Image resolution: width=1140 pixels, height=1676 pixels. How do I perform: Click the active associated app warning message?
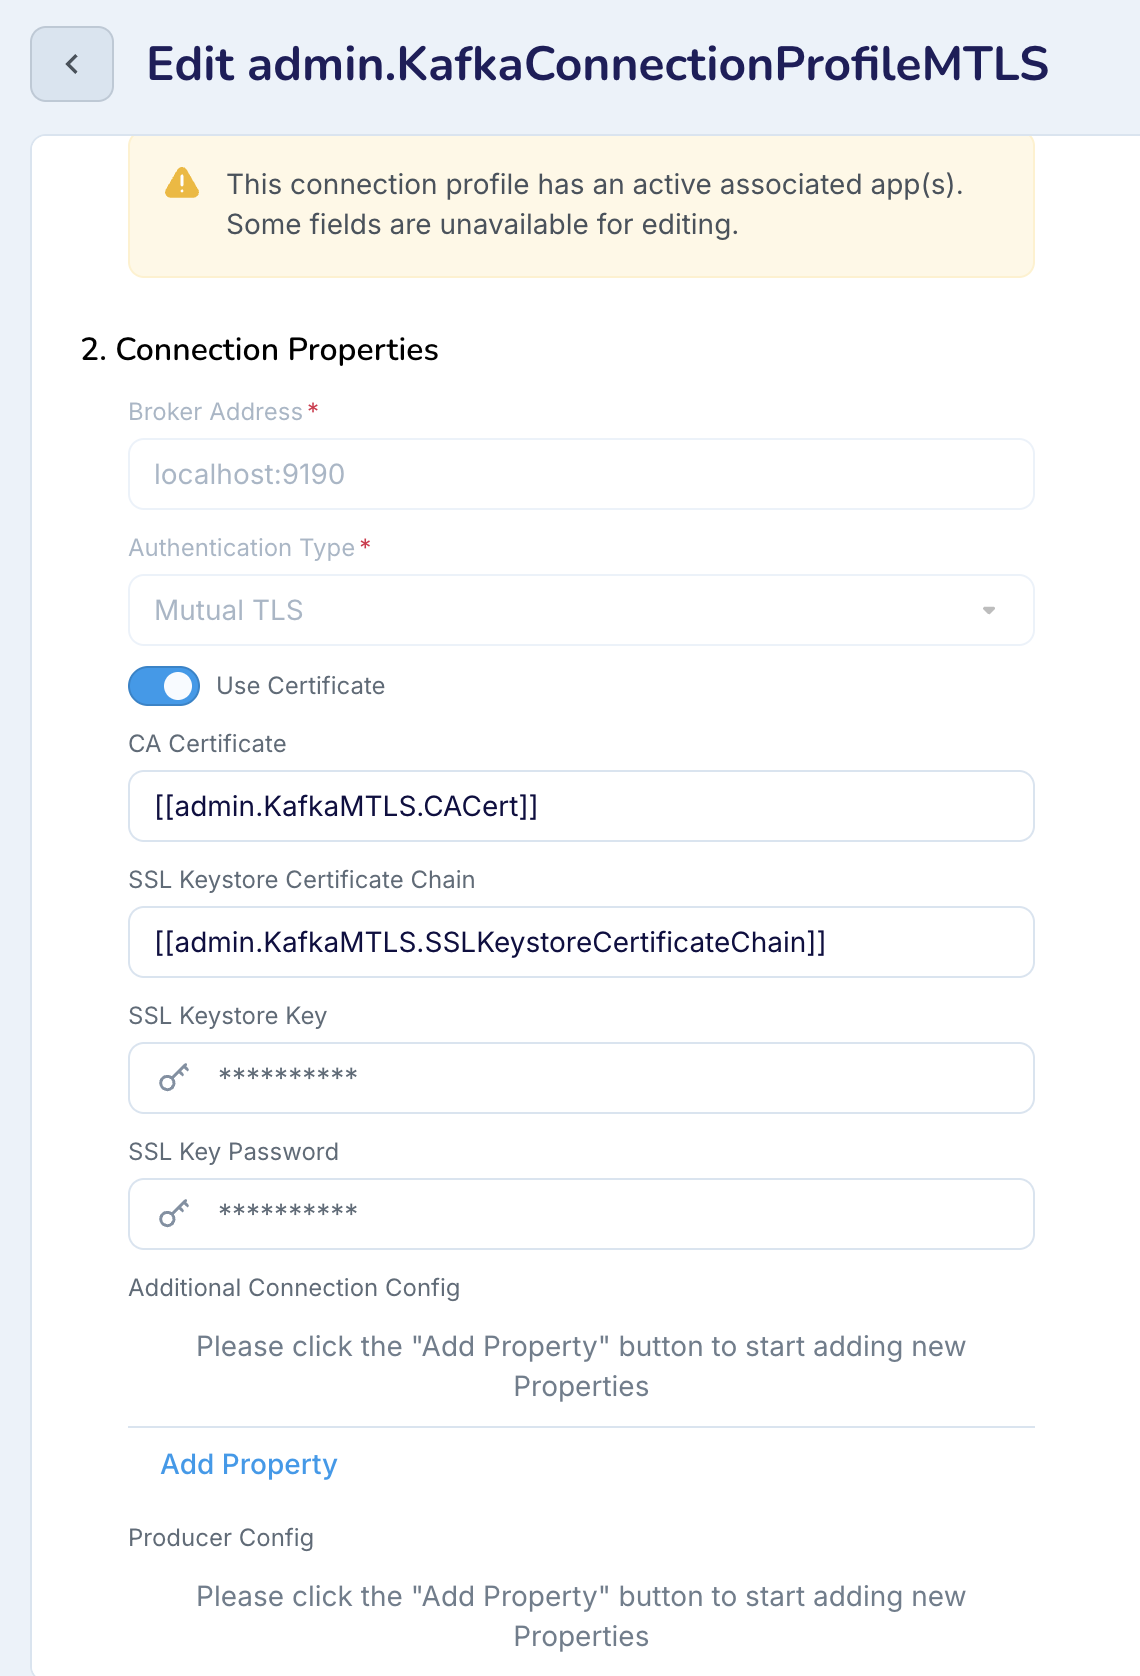[x=594, y=204]
